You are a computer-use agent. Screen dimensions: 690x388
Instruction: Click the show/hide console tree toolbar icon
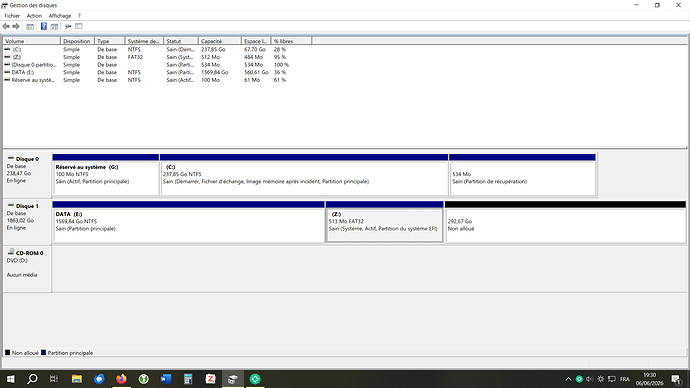coord(30,26)
